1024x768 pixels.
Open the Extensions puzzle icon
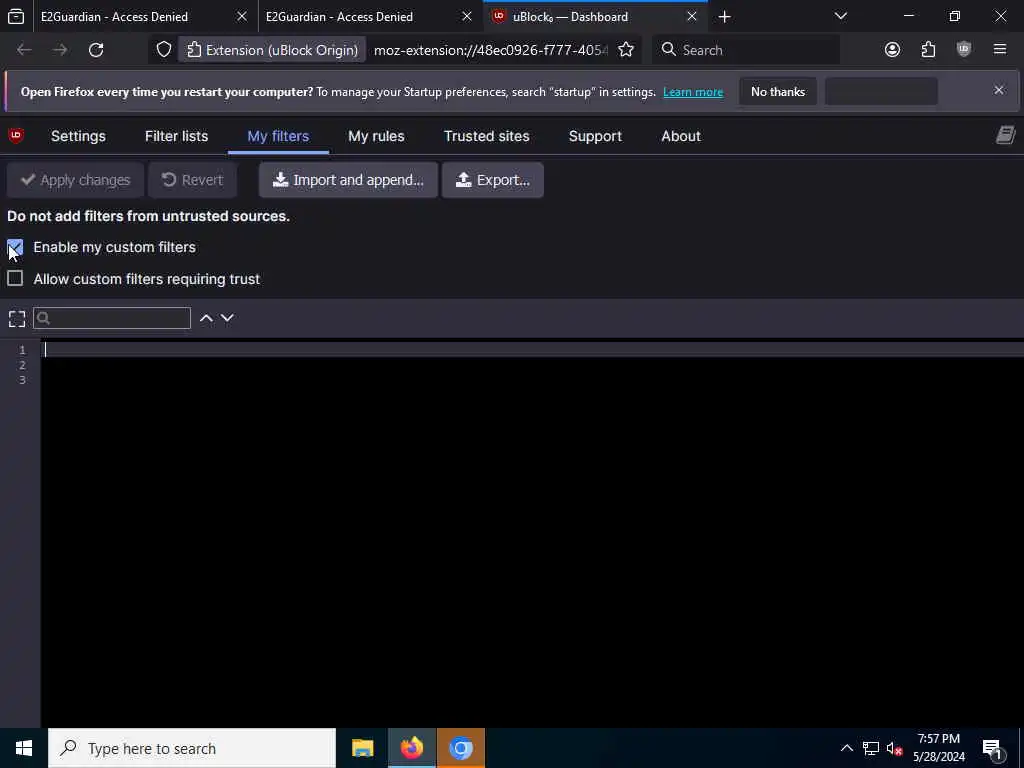tap(928, 50)
